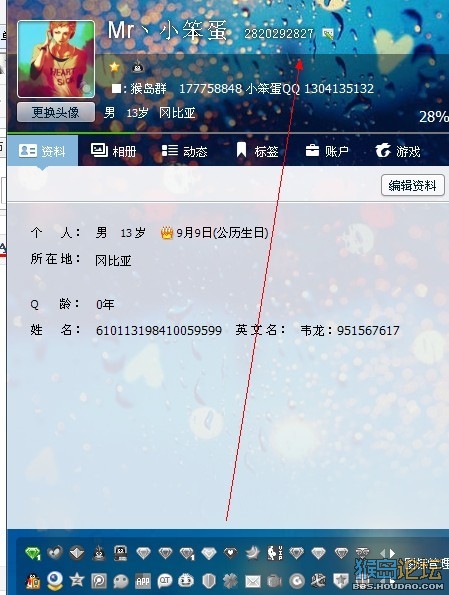Open the 游戏 tab
The image size is (449, 595).
click(398, 151)
